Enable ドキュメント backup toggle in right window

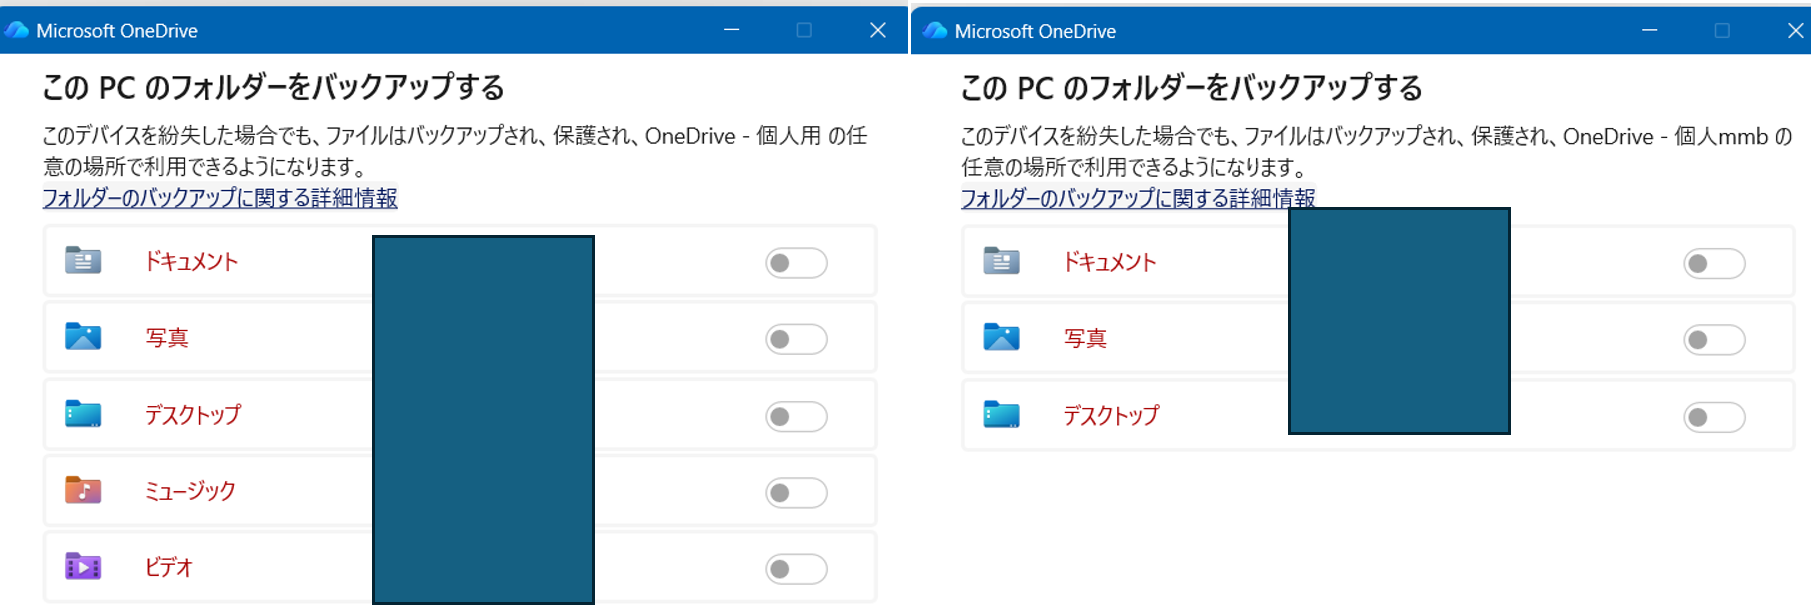click(1714, 264)
